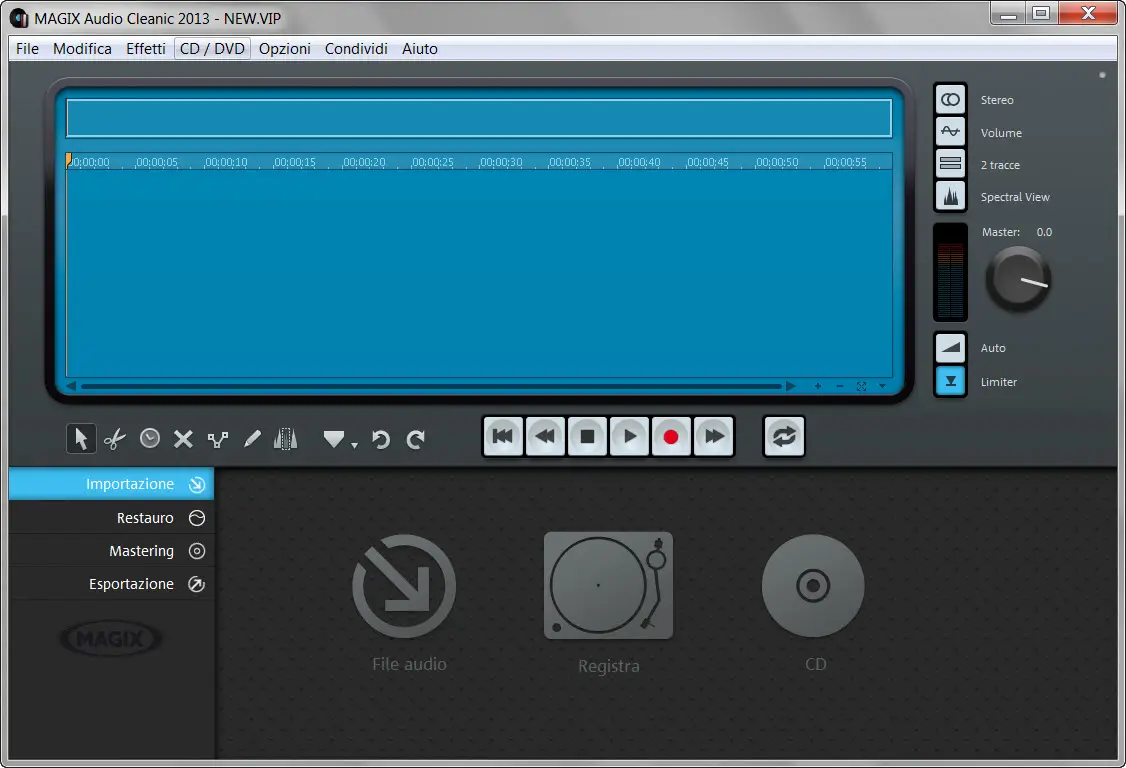Toggle the Spectral View button
This screenshot has height=768, width=1126.
tap(950, 195)
